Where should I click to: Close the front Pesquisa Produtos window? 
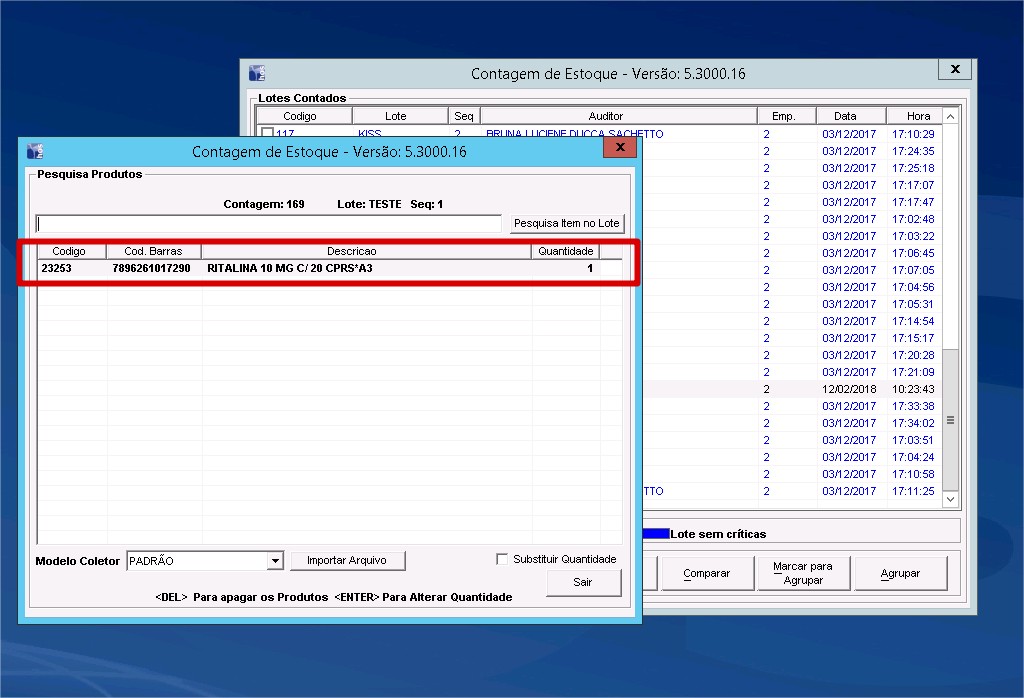(x=620, y=148)
